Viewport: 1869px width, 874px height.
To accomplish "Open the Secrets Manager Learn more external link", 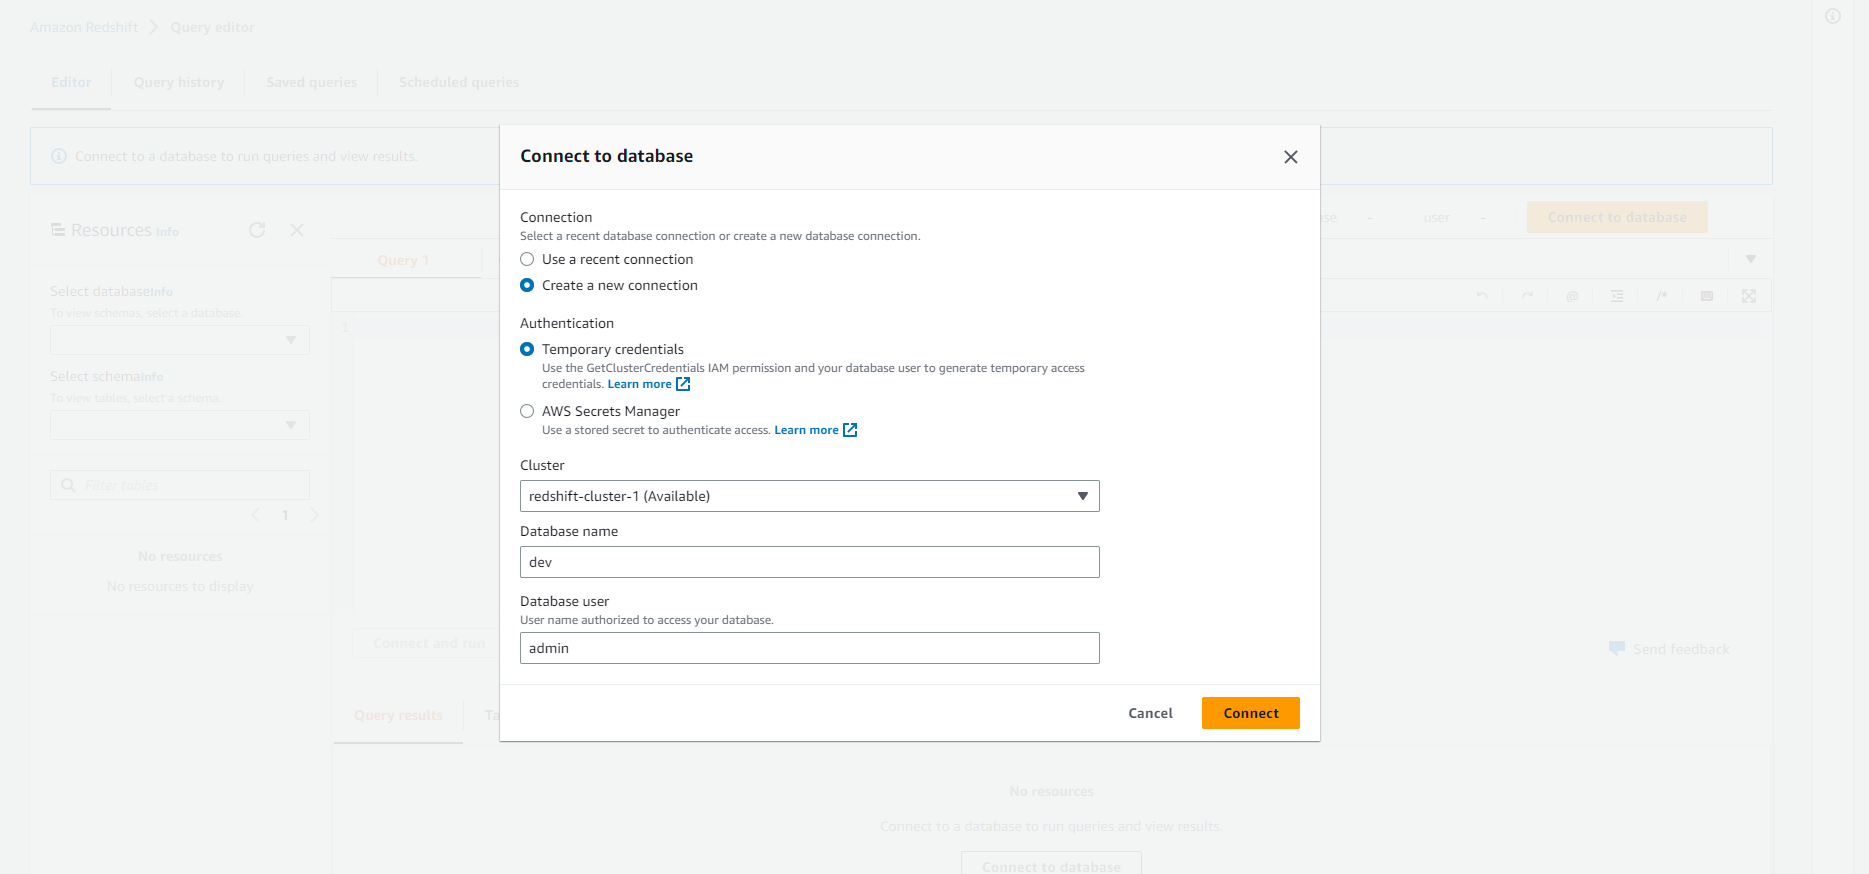I will coord(850,430).
